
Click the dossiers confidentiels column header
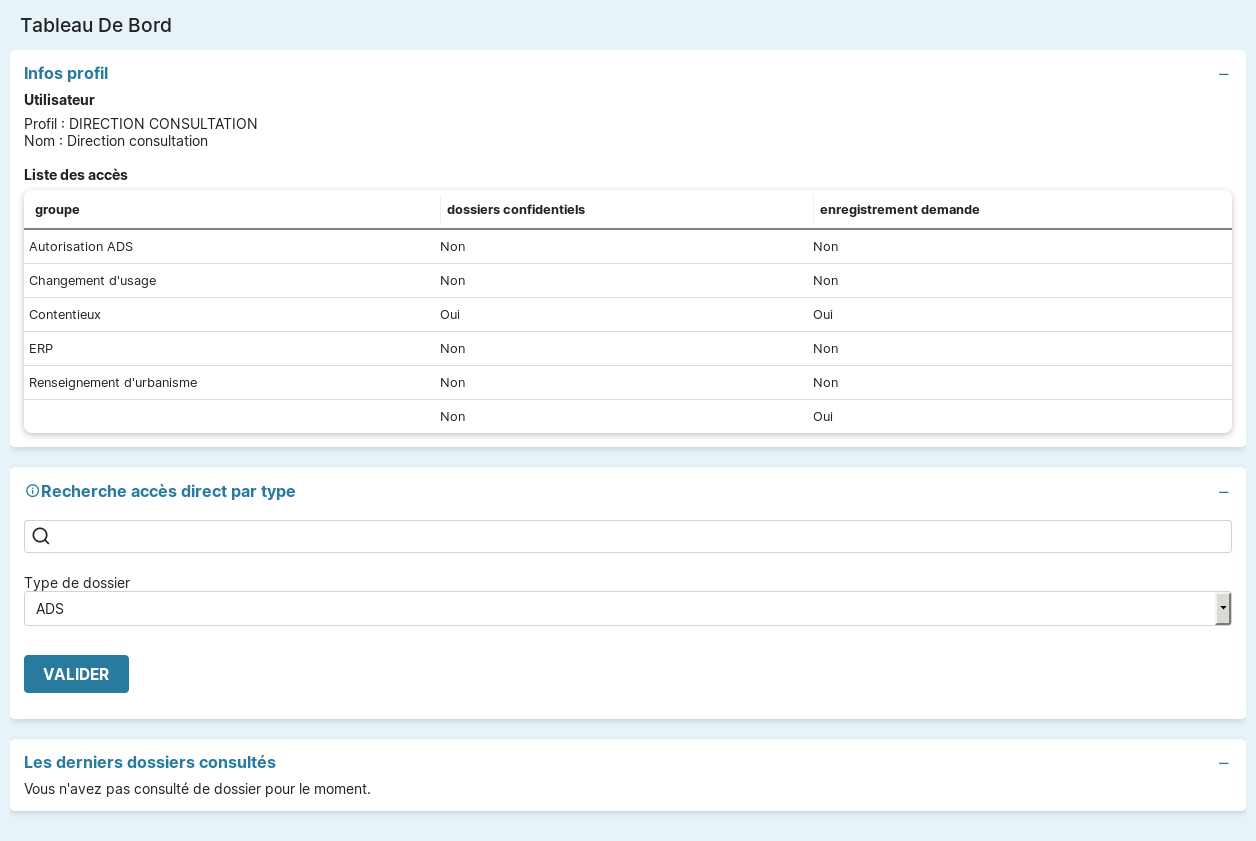(515, 209)
